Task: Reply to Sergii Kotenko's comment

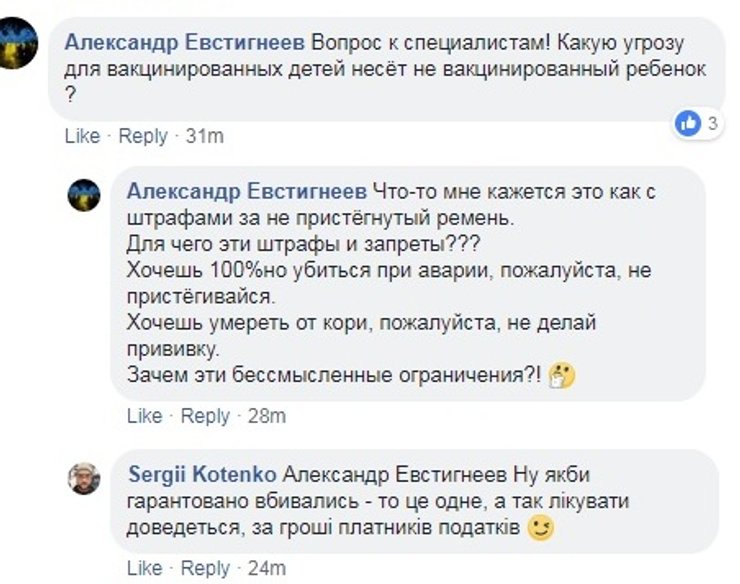Action: [x=205, y=568]
